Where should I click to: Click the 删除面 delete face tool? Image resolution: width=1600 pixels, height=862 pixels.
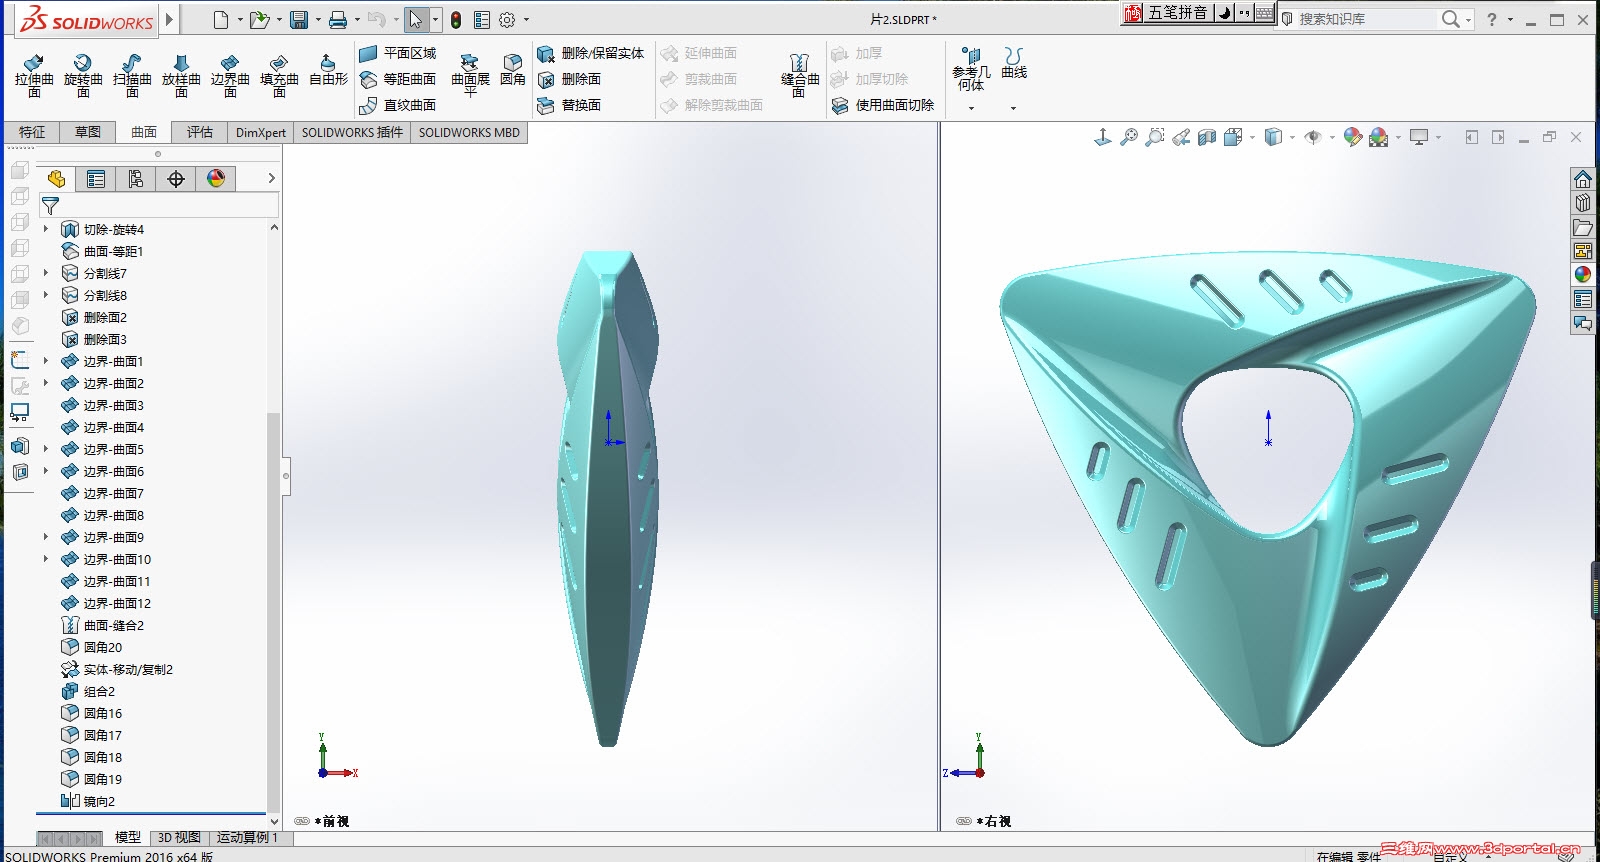coord(569,79)
